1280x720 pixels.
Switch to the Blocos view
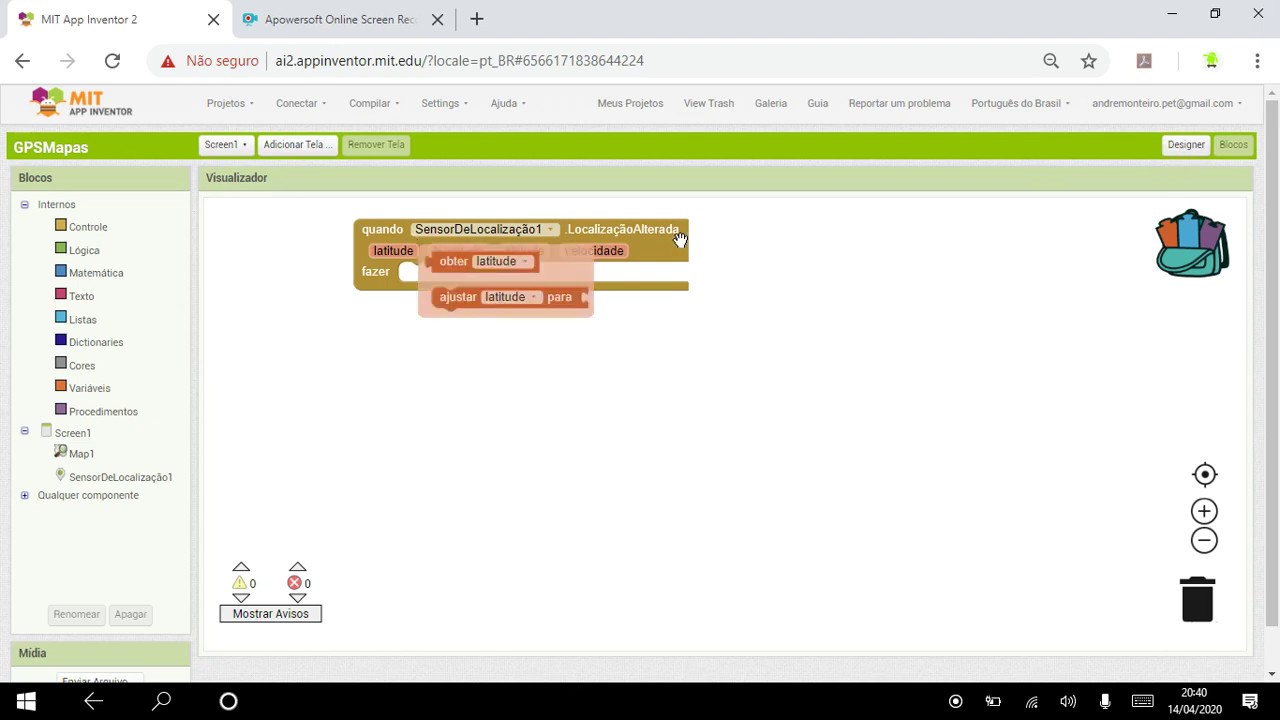(x=1233, y=145)
